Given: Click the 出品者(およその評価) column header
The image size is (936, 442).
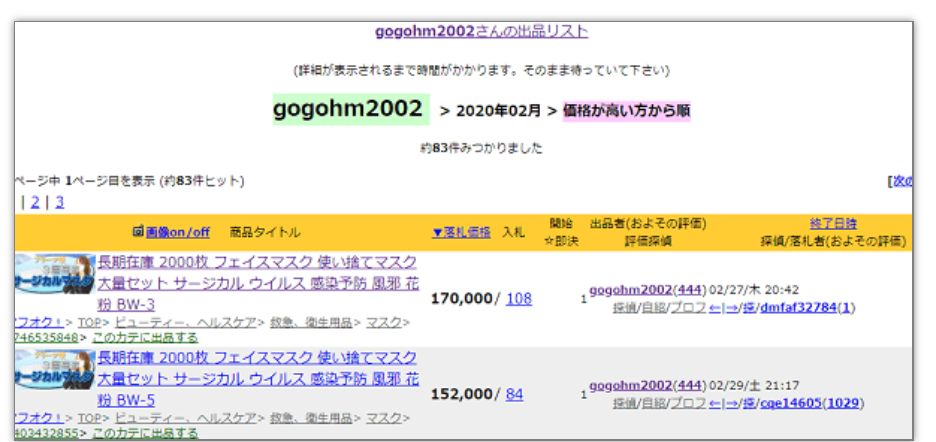Looking at the screenshot, I should [x=648, y=223].
